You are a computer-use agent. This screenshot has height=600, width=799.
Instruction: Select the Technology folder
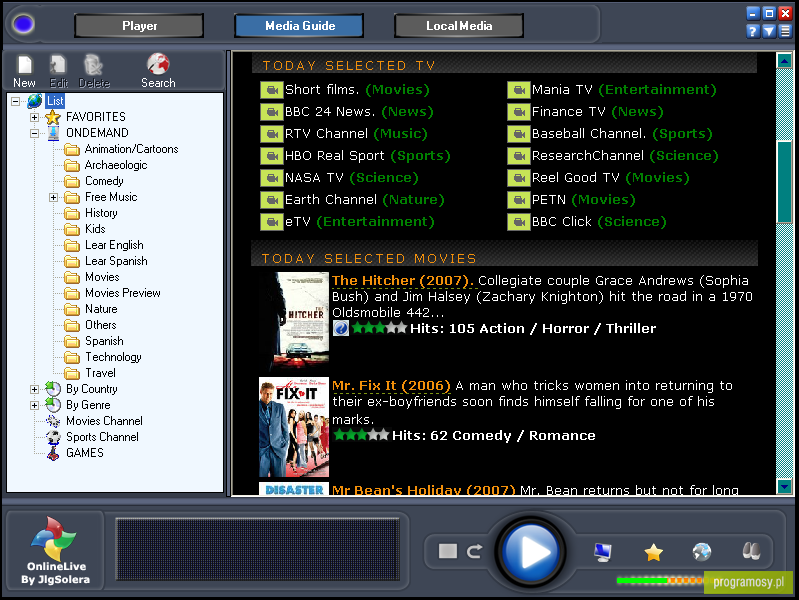pyautogui.click(x=113, y=357)
